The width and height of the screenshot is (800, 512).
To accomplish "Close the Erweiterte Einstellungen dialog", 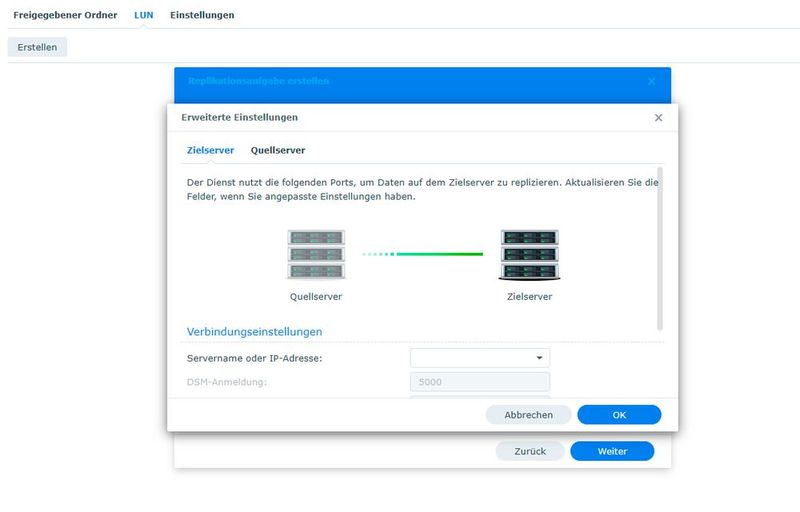I will click(658, 118).
